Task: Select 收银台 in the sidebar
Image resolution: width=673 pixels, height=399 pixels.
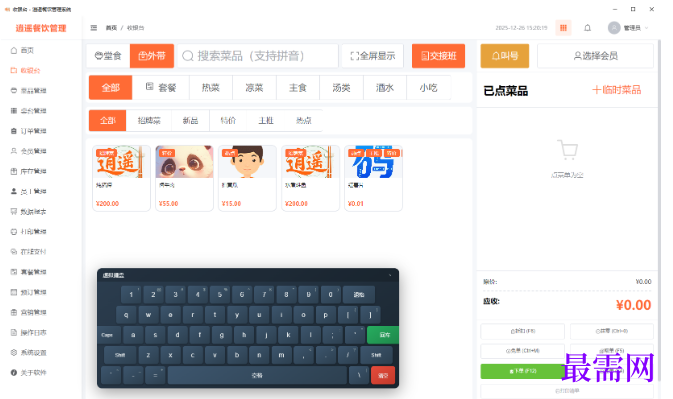Action: (25, 71)
